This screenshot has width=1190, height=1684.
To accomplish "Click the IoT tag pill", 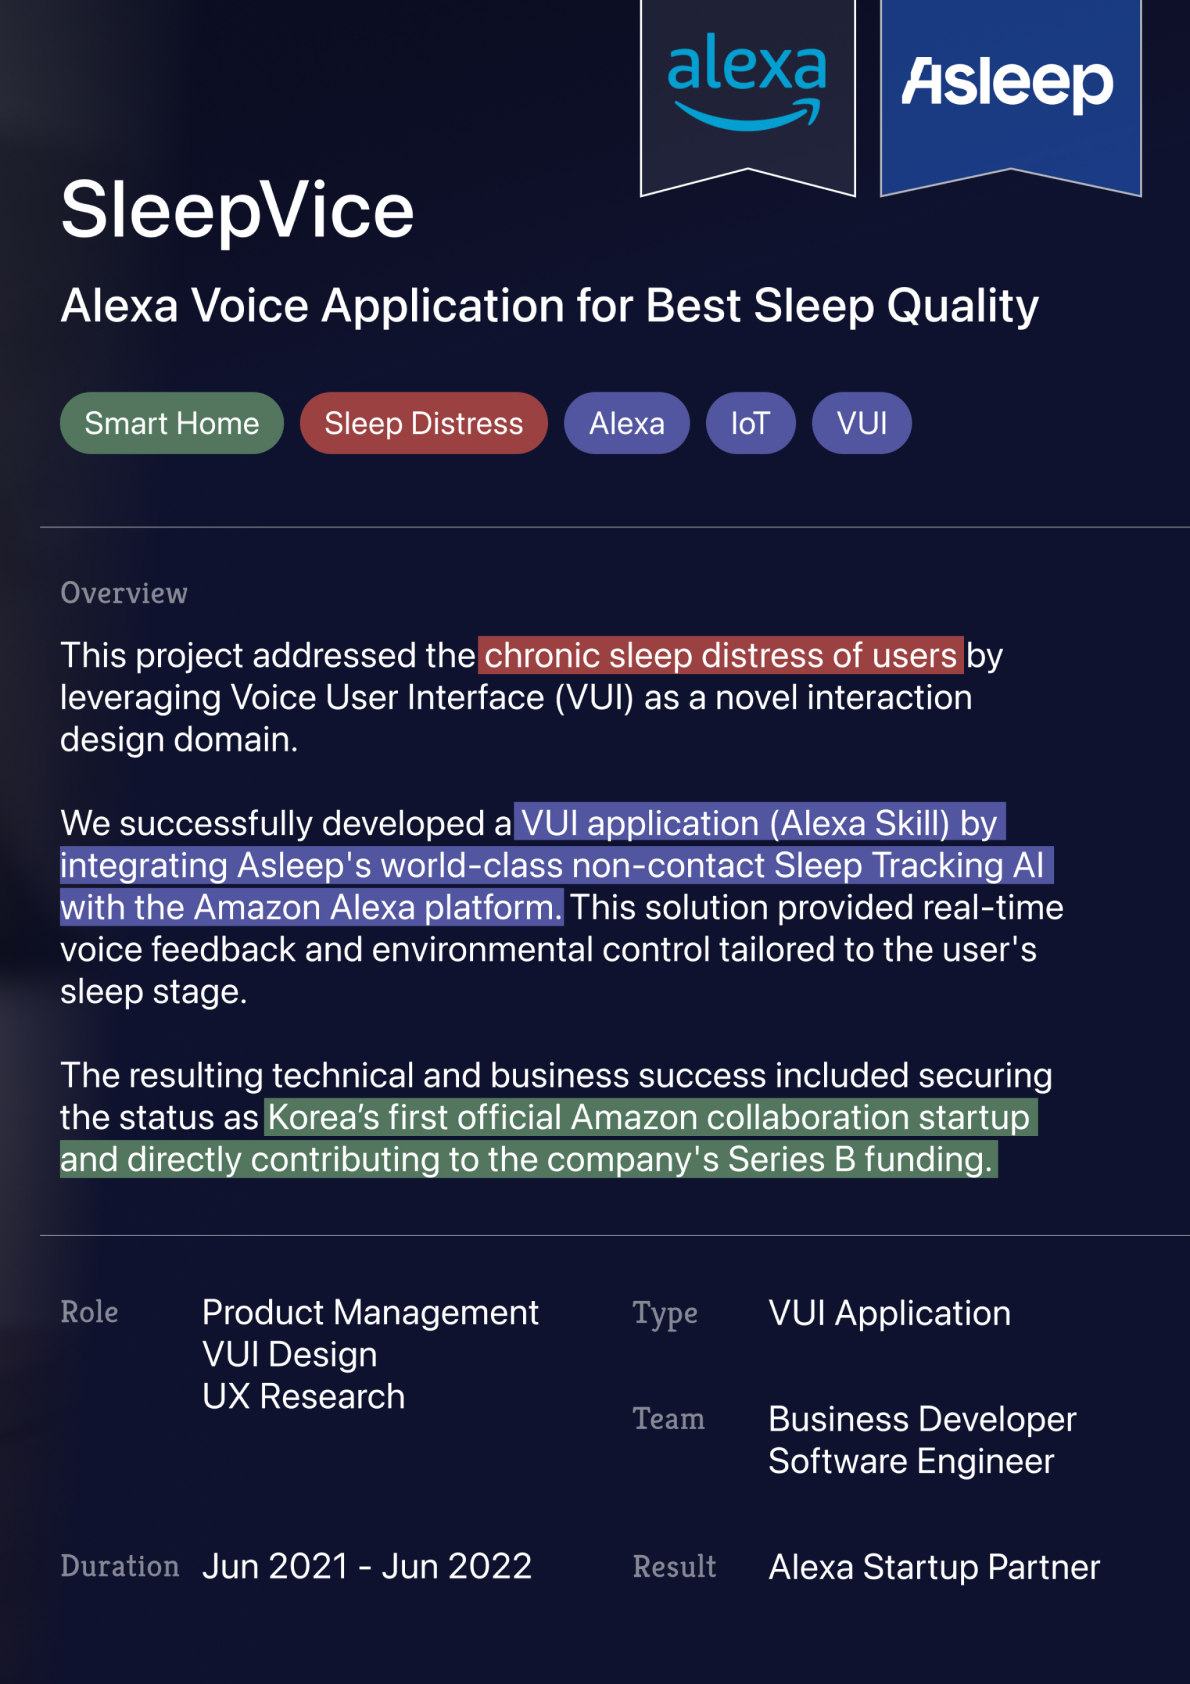I will coord(750,423).
